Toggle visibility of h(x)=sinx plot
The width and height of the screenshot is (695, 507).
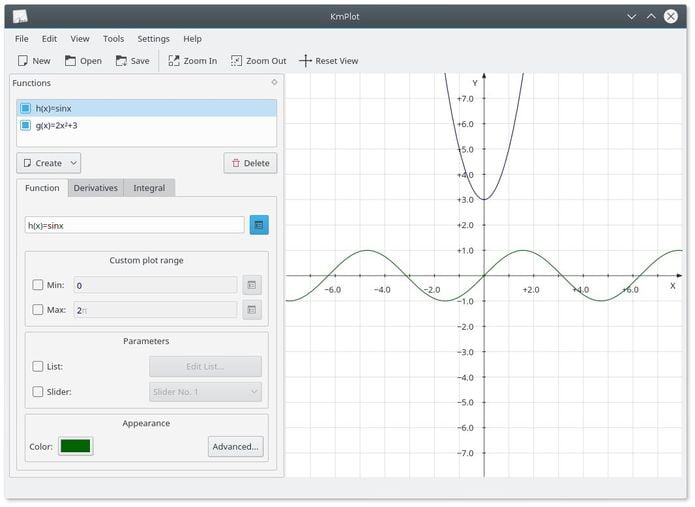click(x=26, y=108)
